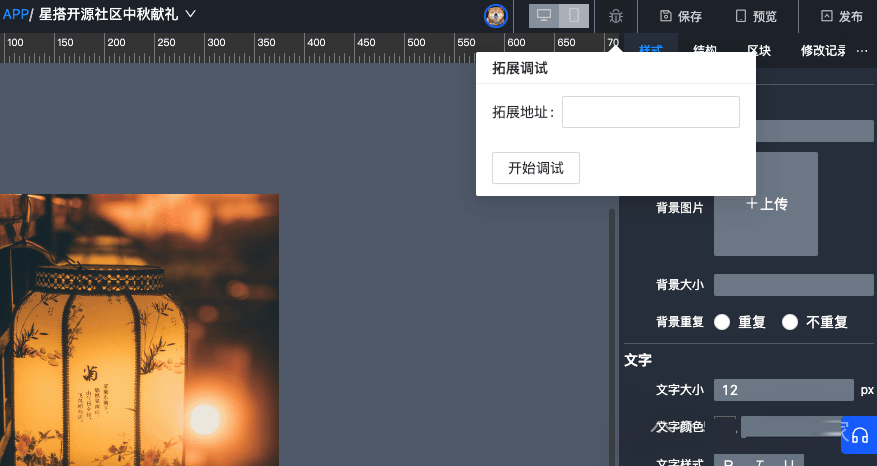Open 预览 preview
The height and width of the screenshot is (466, 877).
[755, 16]
